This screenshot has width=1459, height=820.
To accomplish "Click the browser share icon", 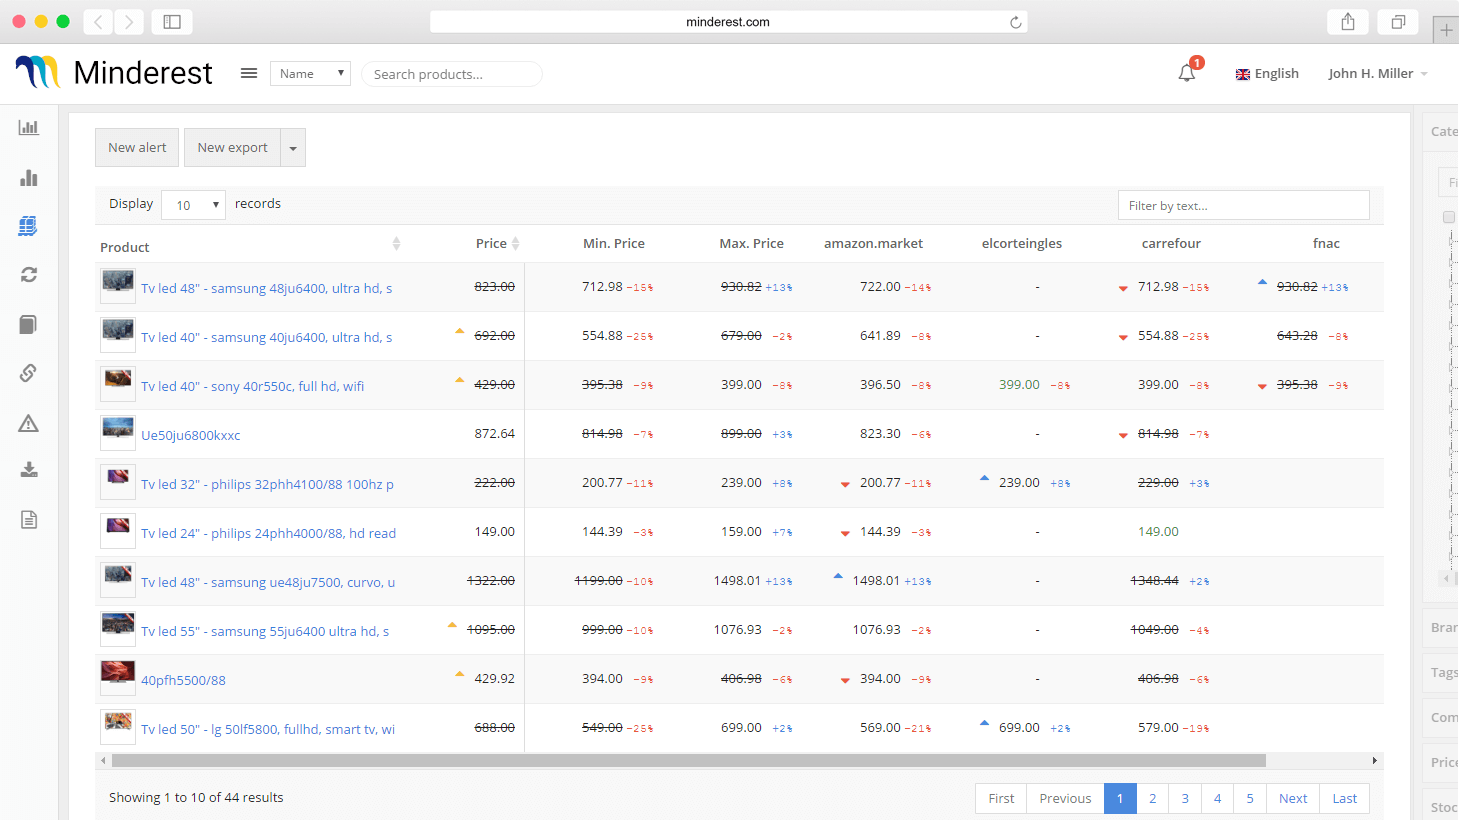I will click(1348, 22).
